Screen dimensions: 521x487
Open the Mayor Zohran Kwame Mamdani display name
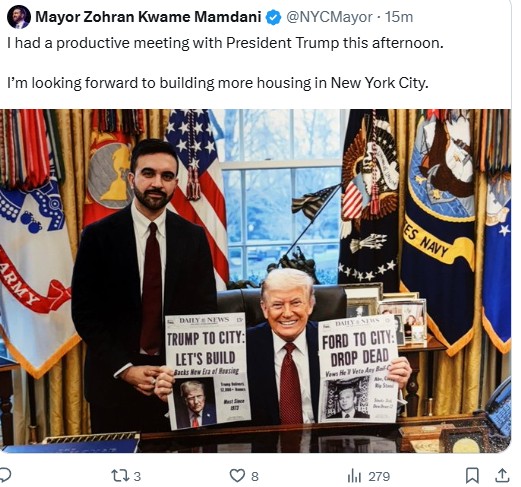[x=148, y=17]
